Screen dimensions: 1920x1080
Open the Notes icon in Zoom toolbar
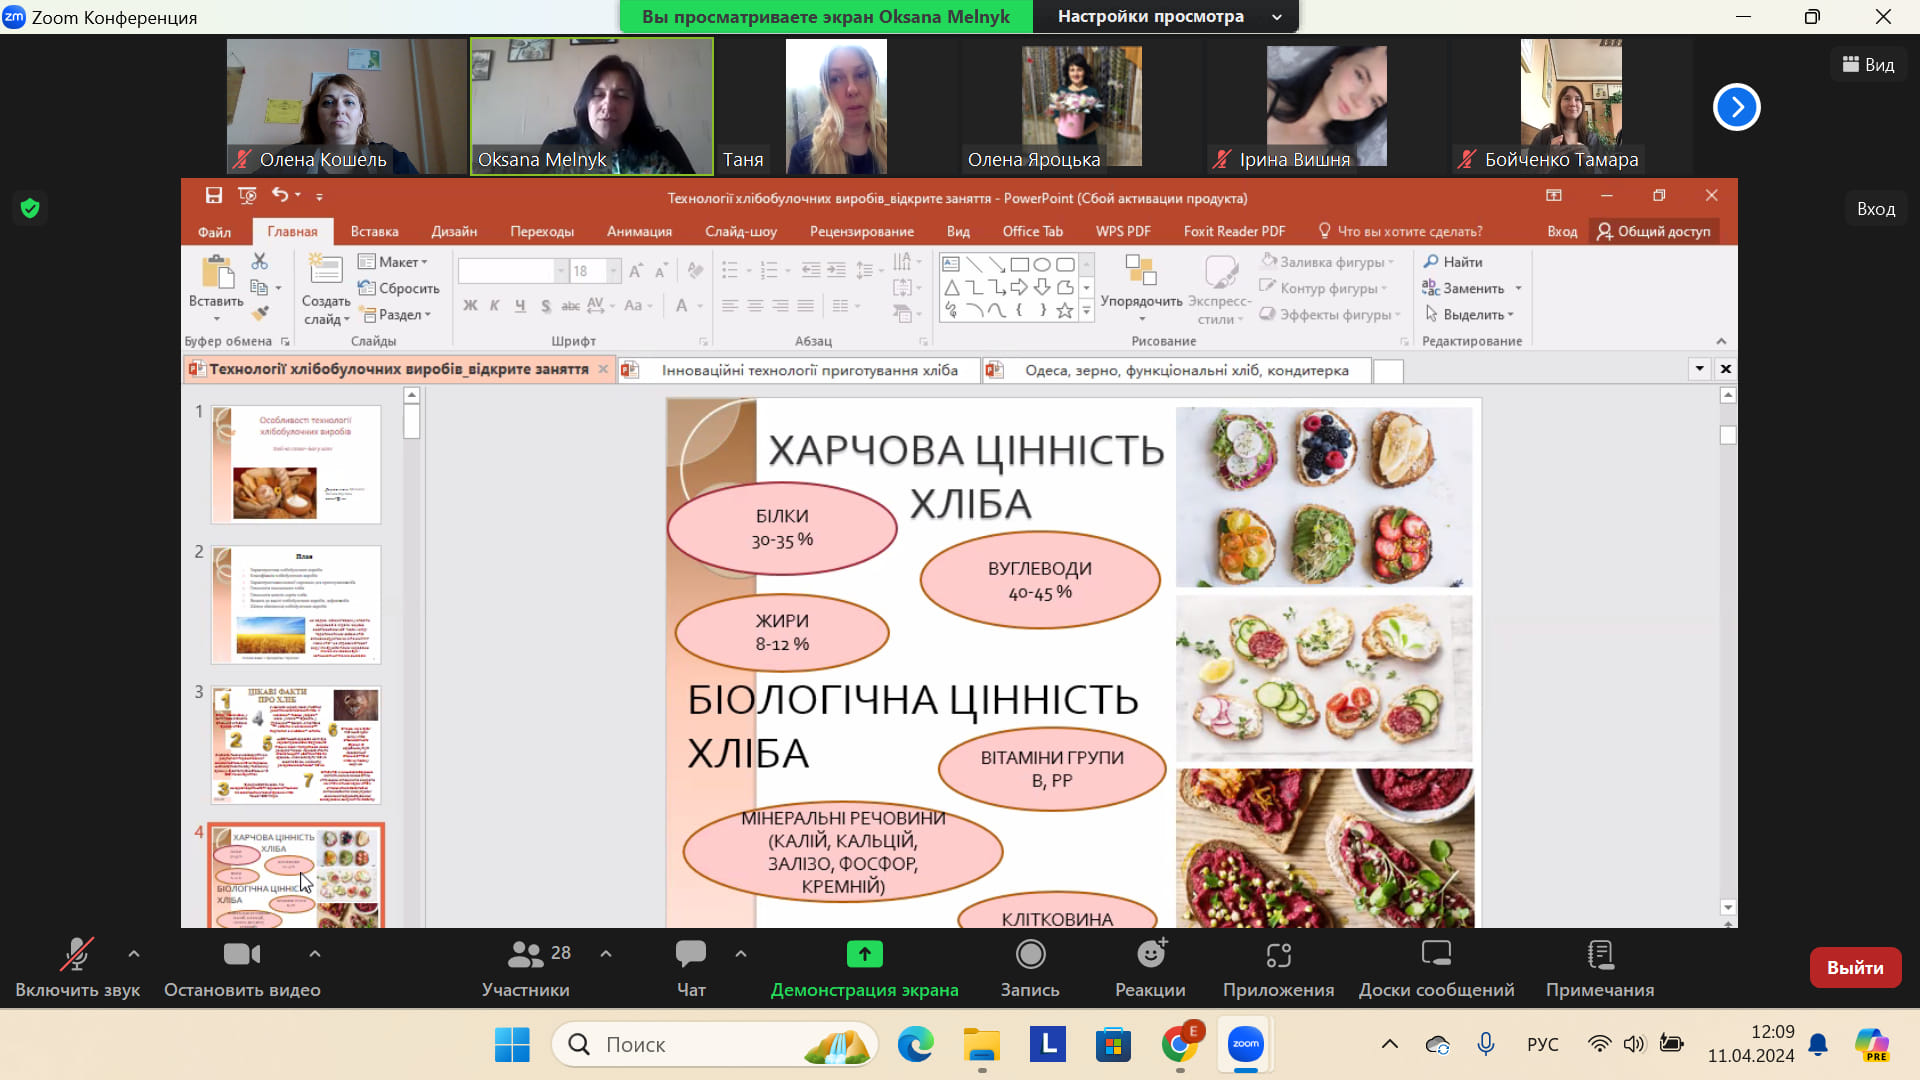[1599, 955]
